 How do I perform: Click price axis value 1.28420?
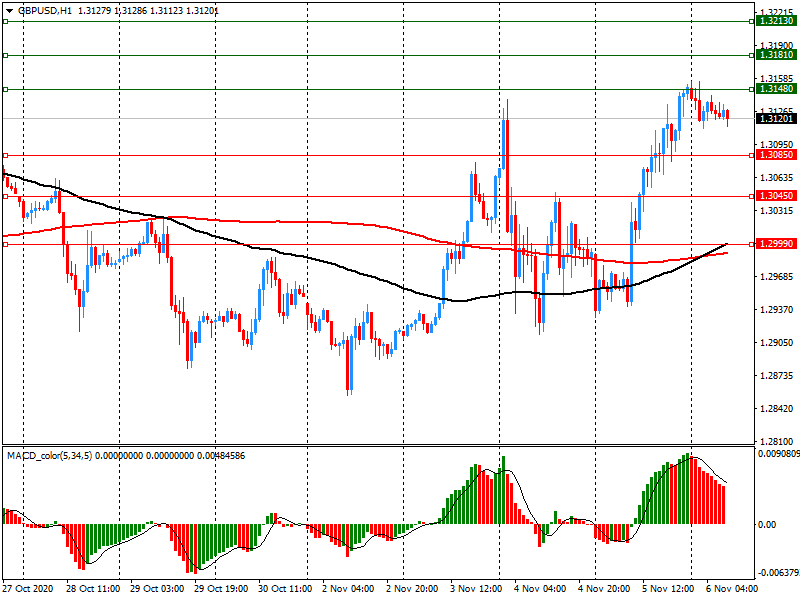point(777,408)
